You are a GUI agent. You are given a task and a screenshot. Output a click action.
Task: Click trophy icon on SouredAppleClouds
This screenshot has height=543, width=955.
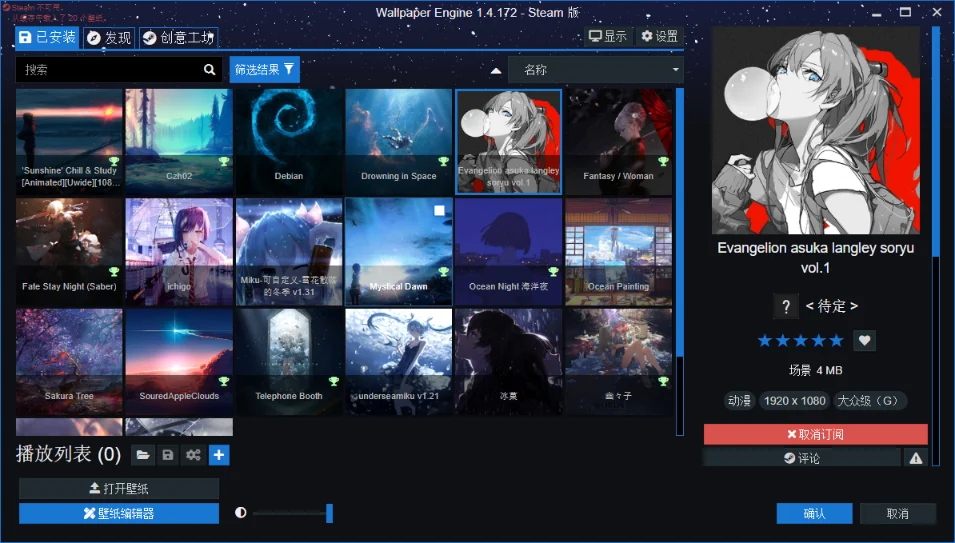pos(224,381)
